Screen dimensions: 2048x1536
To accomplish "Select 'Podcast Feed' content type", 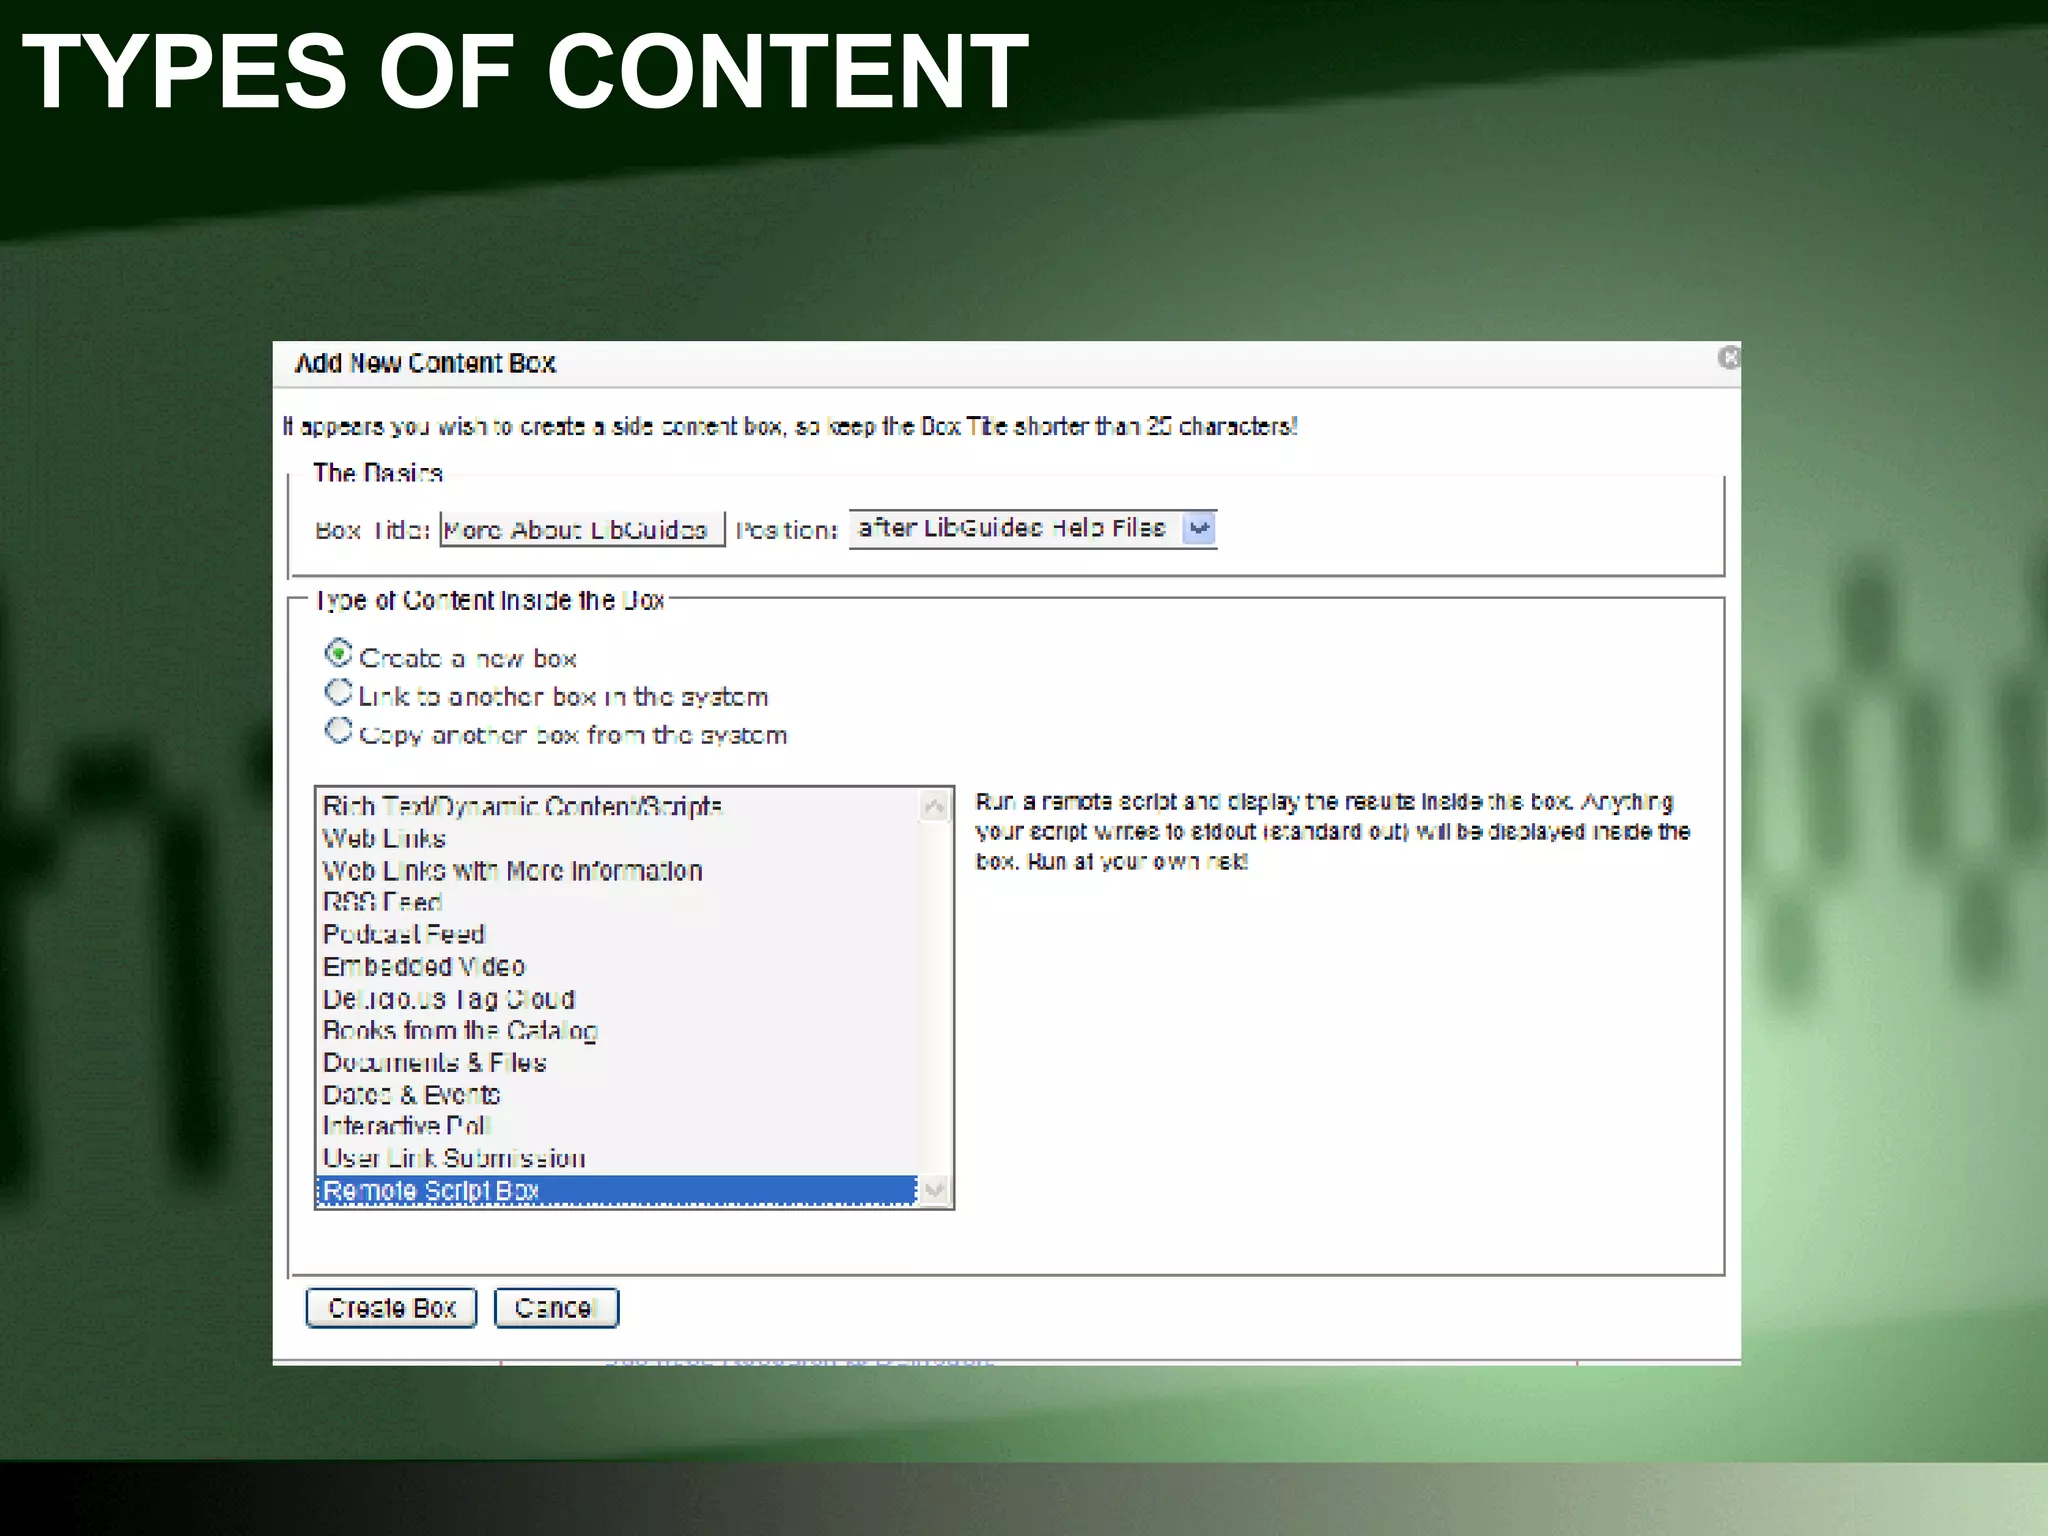I will pos(617,934).
